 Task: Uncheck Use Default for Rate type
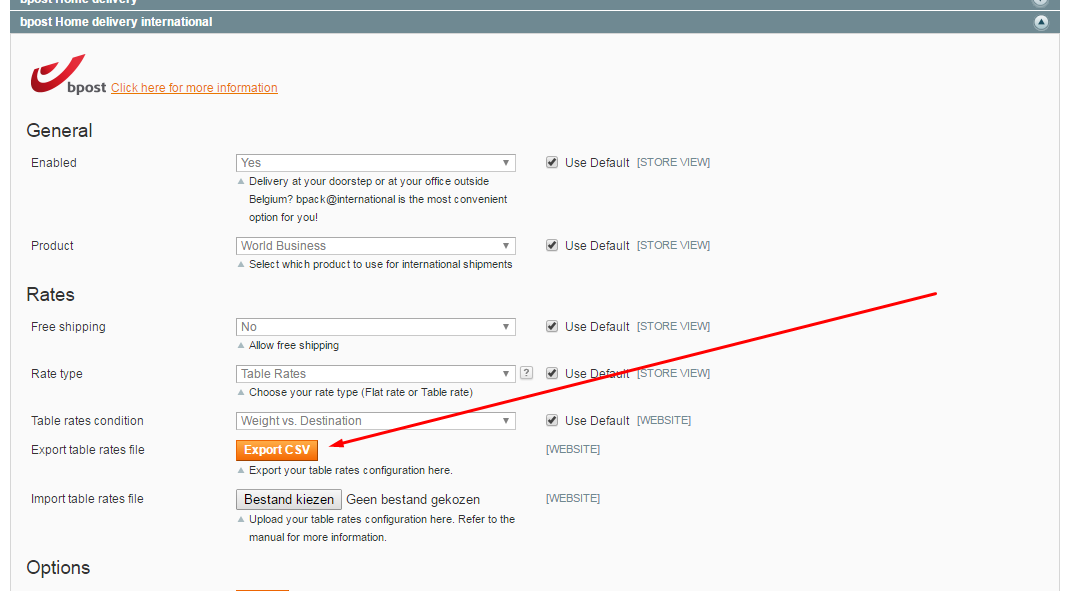(x=551, y=373)
